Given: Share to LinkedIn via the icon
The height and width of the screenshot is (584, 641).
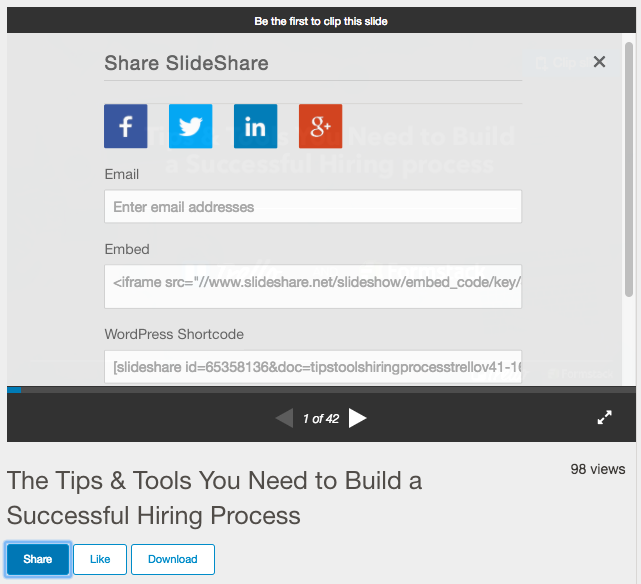Looking at the screenshot, I should [x=256, y=126].
